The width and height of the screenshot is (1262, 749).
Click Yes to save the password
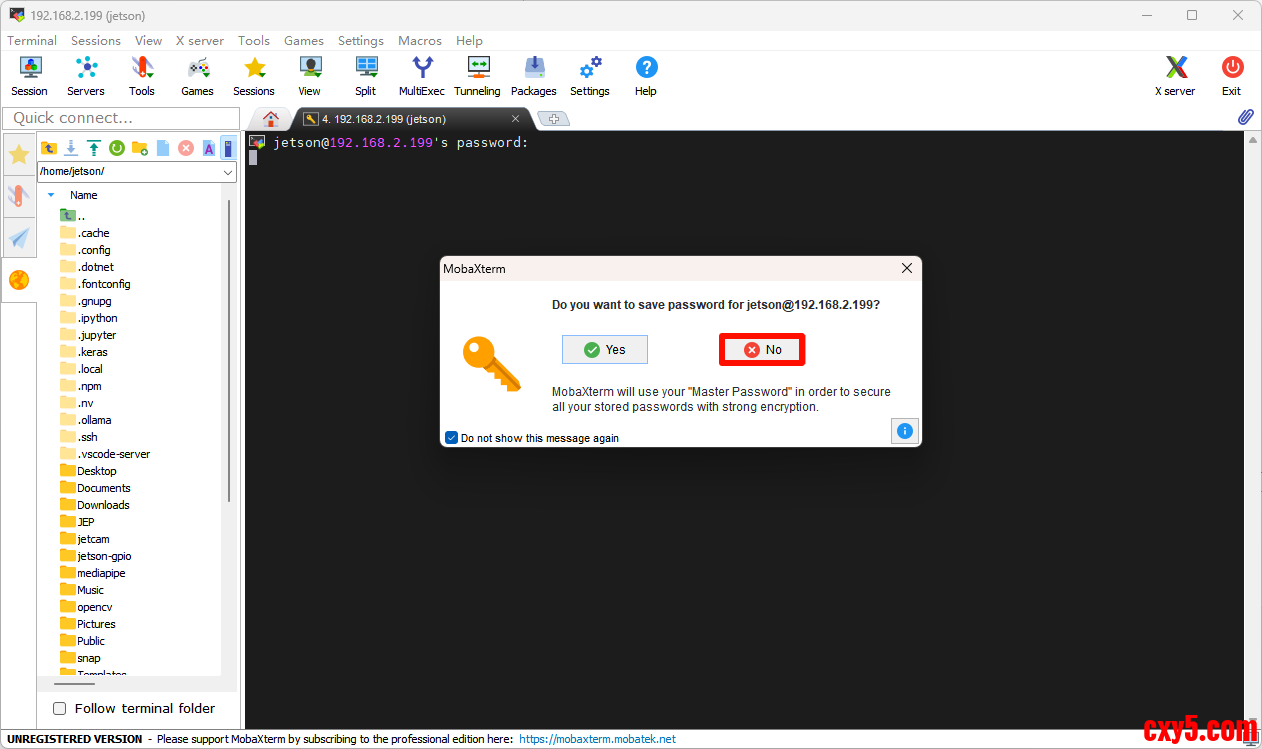(604, 349)
